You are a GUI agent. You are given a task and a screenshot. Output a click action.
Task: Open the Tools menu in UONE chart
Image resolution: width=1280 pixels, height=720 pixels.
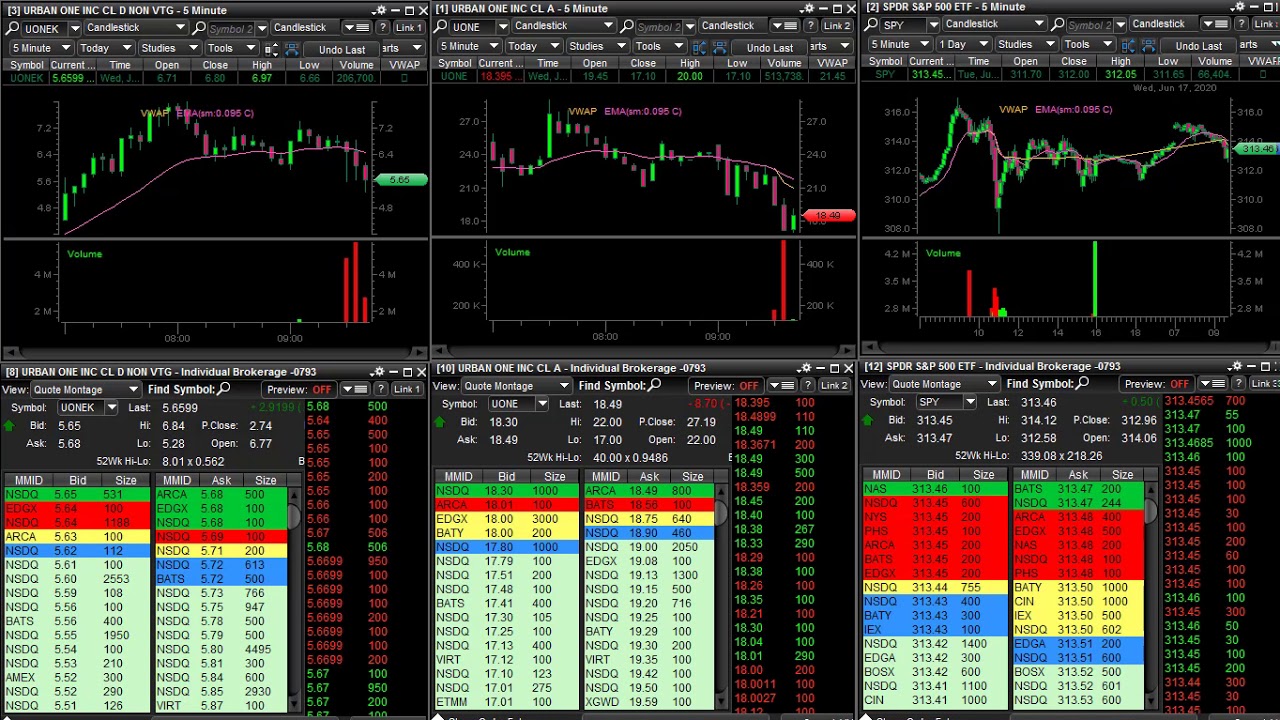(659, 46)
